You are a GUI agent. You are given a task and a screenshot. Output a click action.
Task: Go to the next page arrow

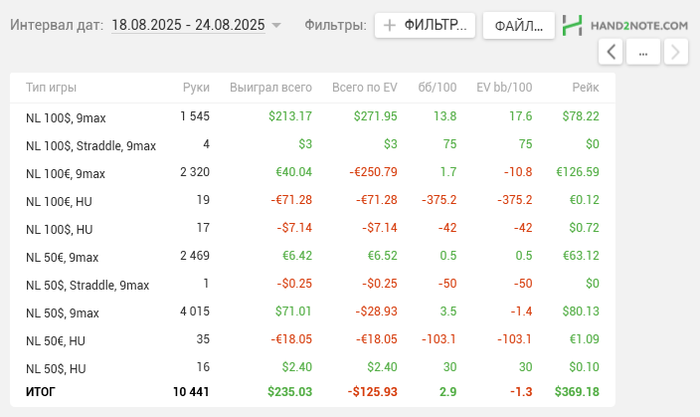(x=675, y=51)
